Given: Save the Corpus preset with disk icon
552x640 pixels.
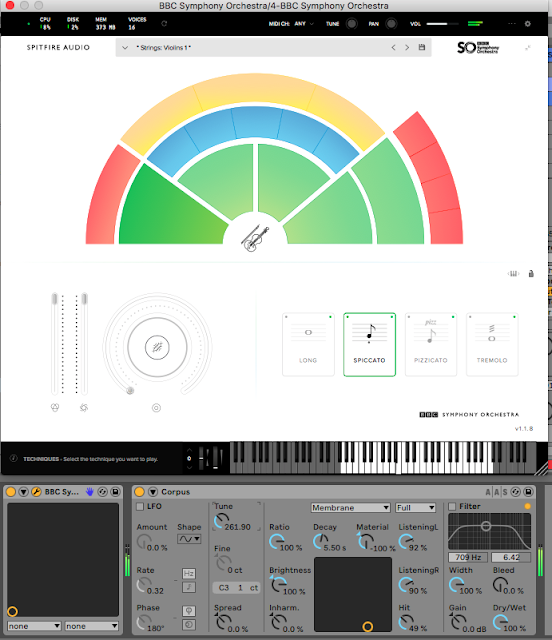Looking at the screenshot, I should (528, 492).
